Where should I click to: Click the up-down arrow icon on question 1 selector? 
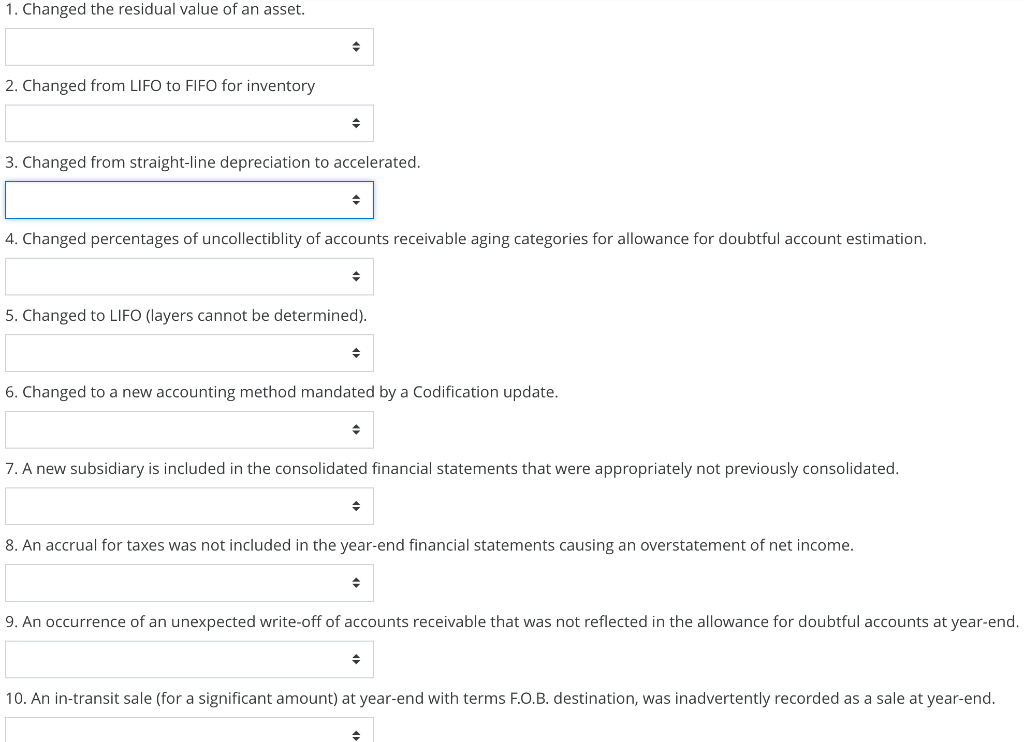tap(357, 46)
